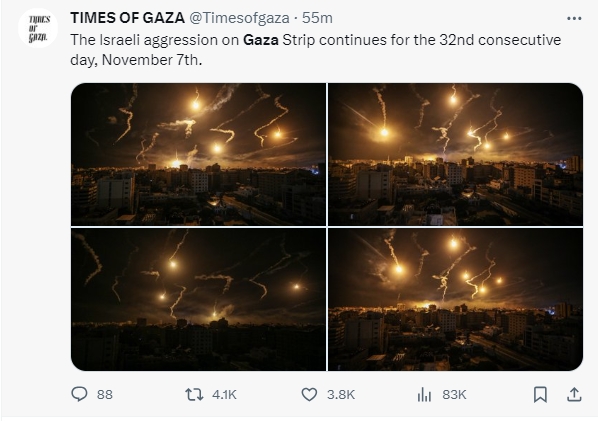Click the 4.1K reposts count
The image size is (598, 421).
(224, 394)
